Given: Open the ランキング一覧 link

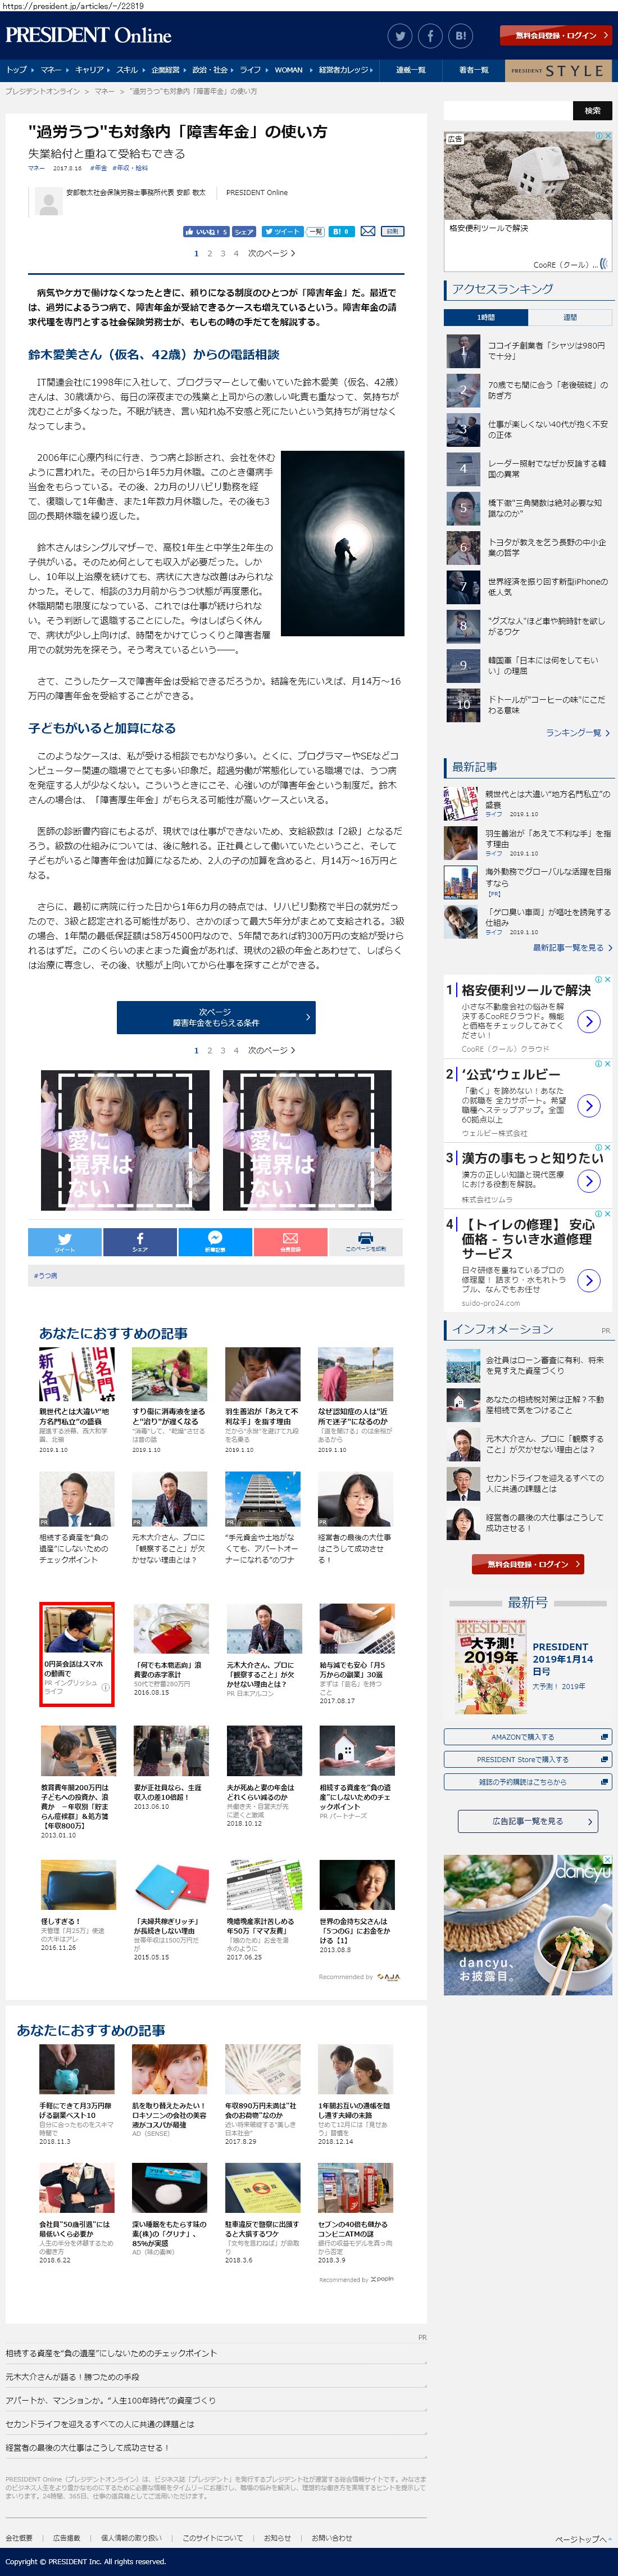Looking at the screenshot, I should pos(577,733).
